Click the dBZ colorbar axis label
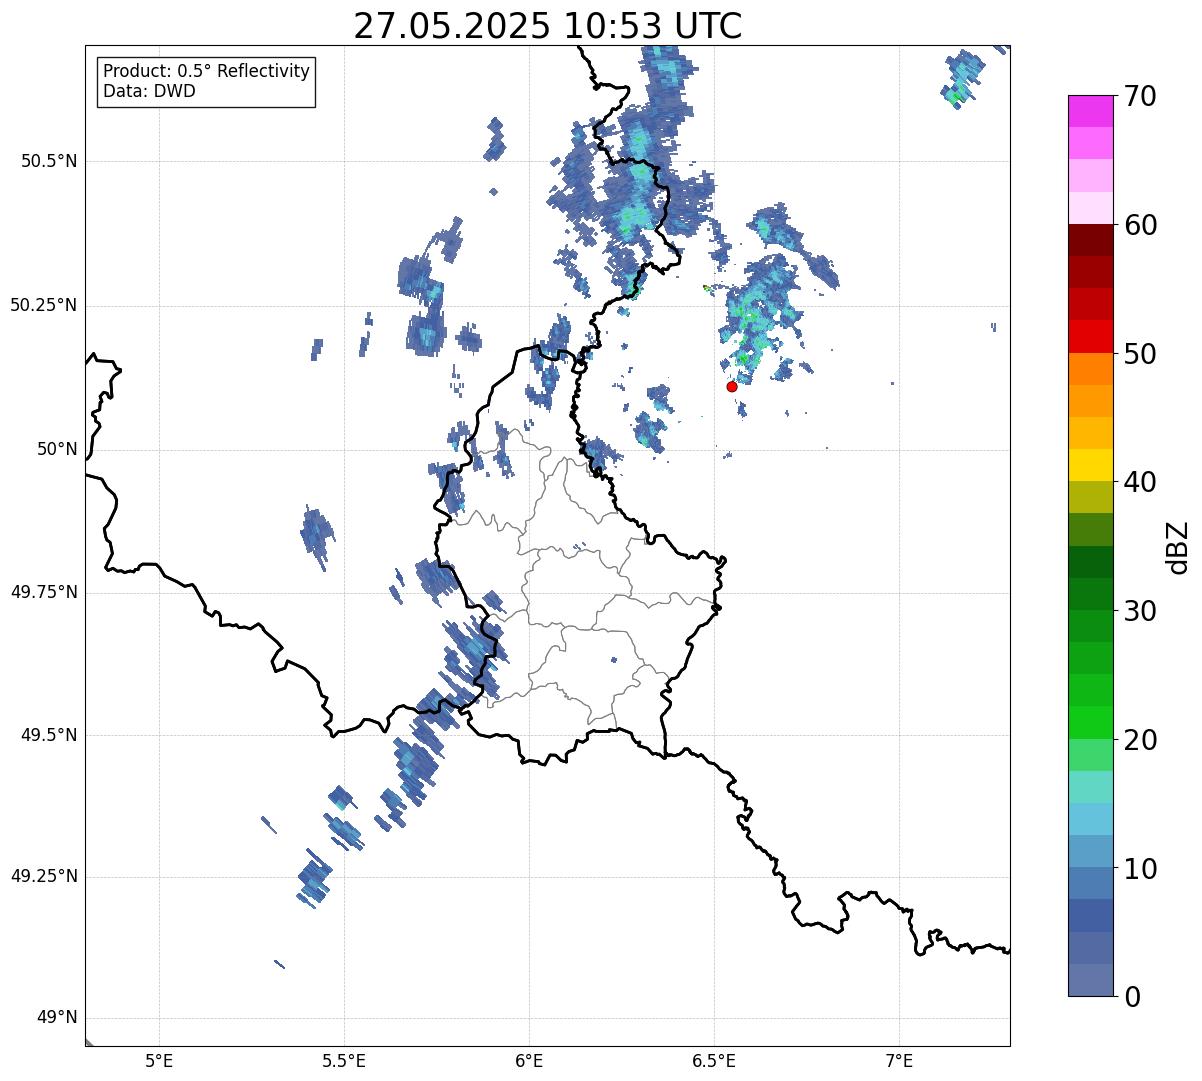 (x=1178, y=547)
